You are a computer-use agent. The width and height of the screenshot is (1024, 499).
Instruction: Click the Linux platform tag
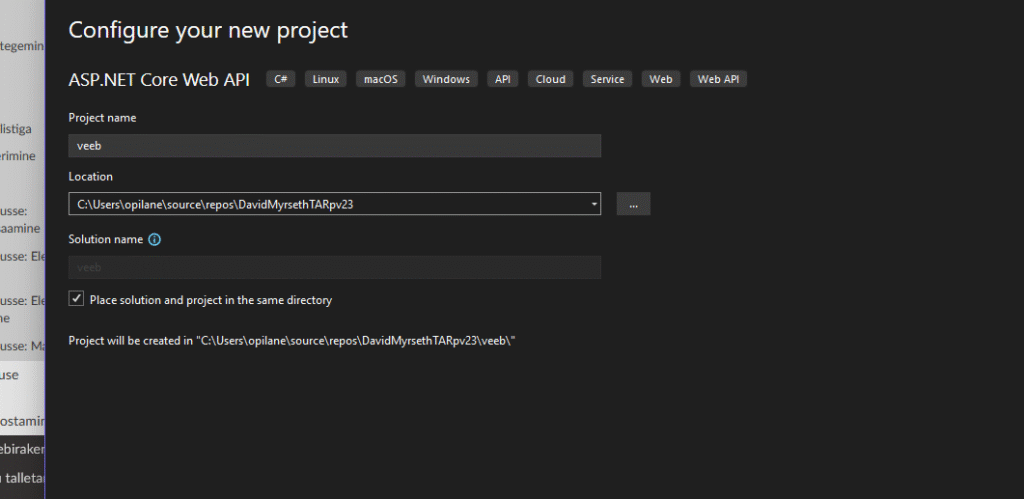[x=325, y=80]
